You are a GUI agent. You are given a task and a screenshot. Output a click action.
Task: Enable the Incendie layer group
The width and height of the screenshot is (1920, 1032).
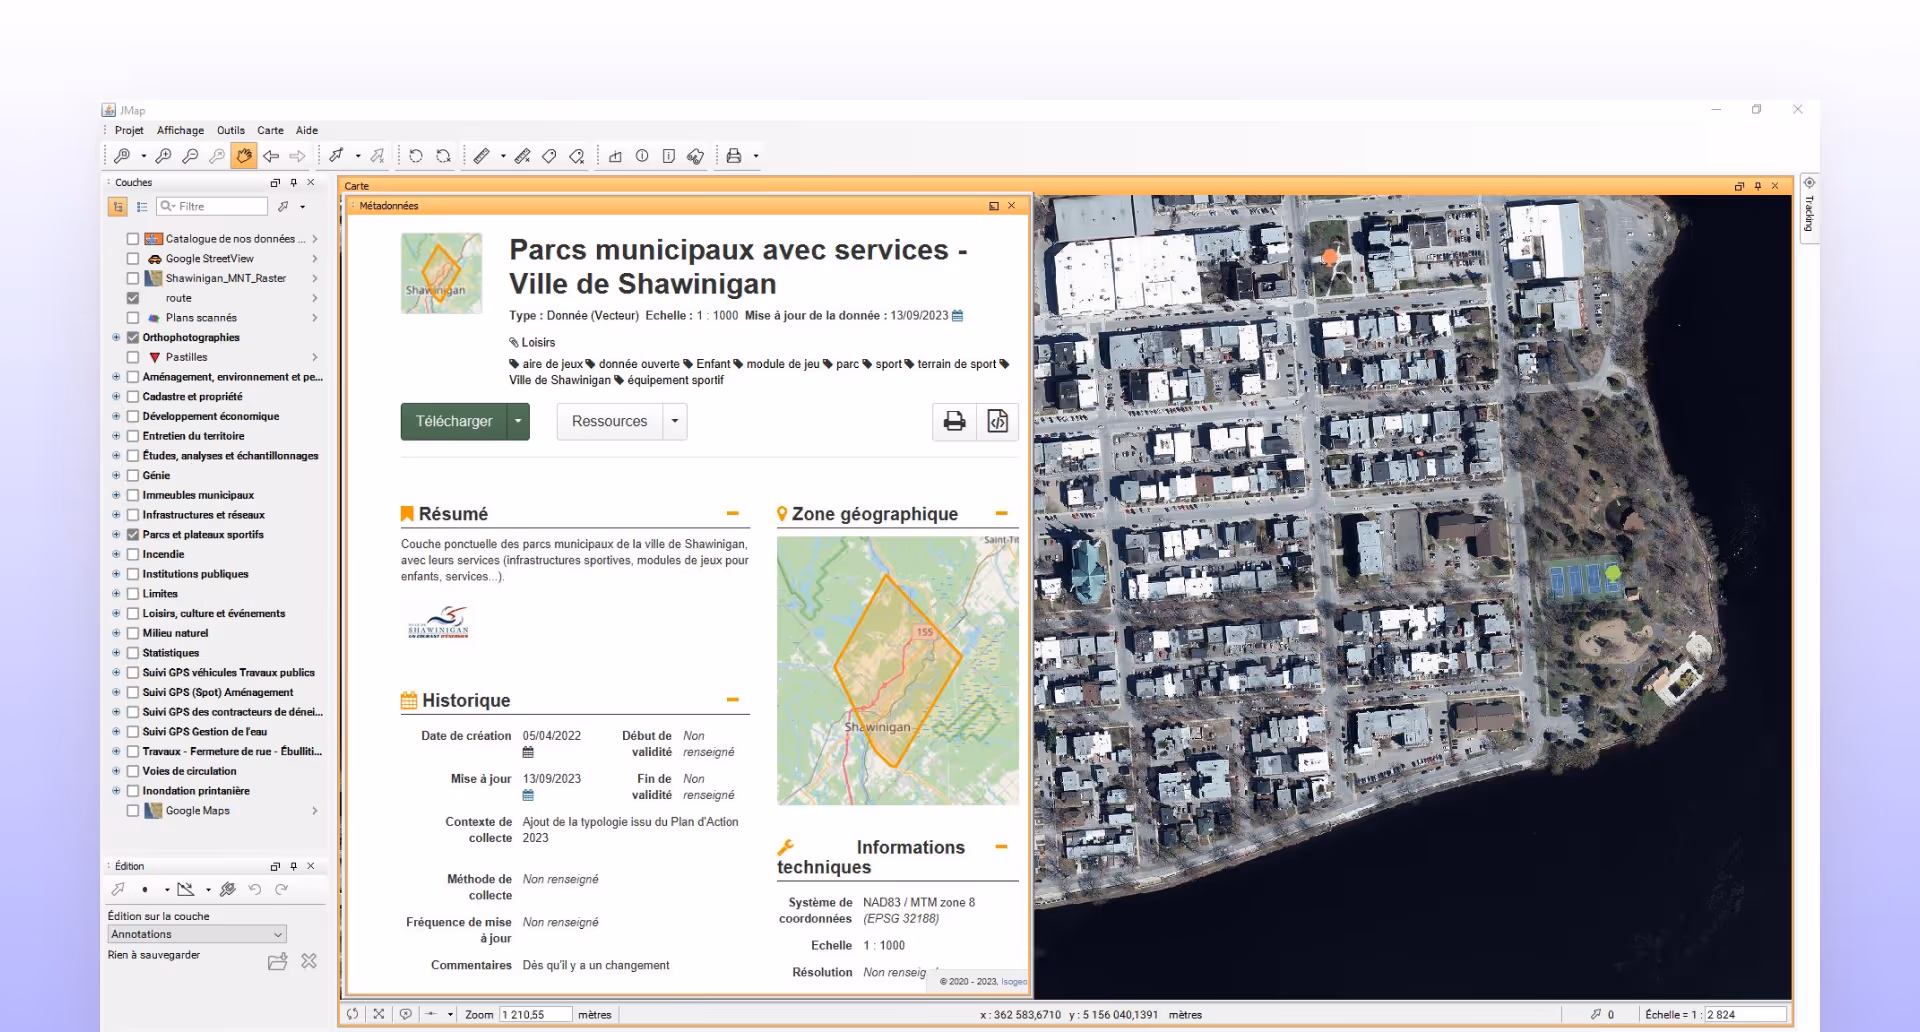[x=133, y=554]
